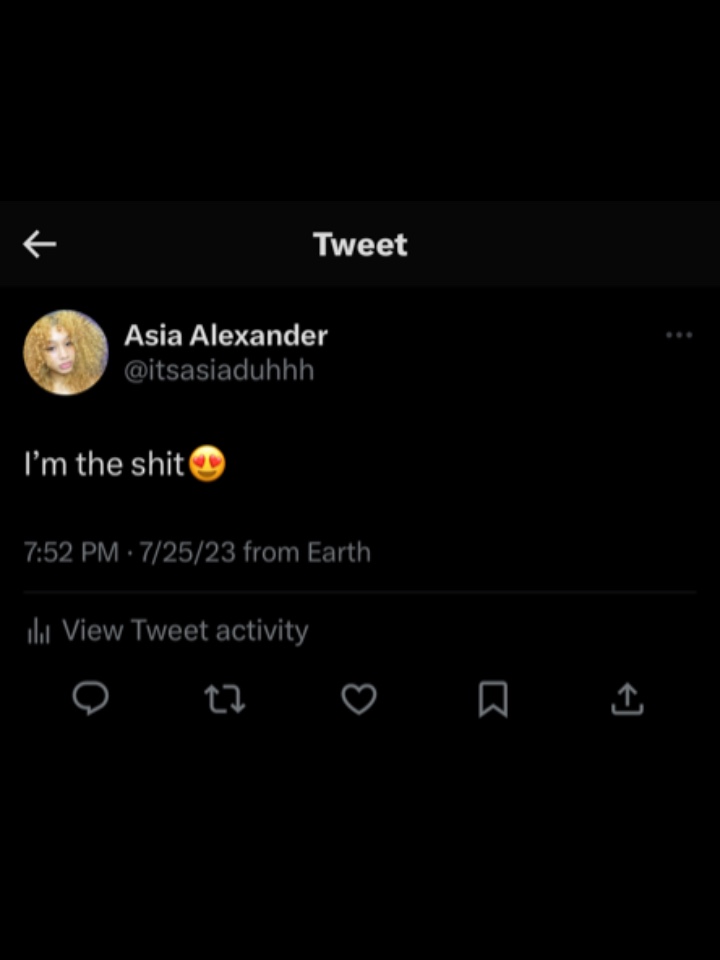Click the empty header bar right of "Tweet"
Screen dimensions: 720x960
tap(560, 245)
